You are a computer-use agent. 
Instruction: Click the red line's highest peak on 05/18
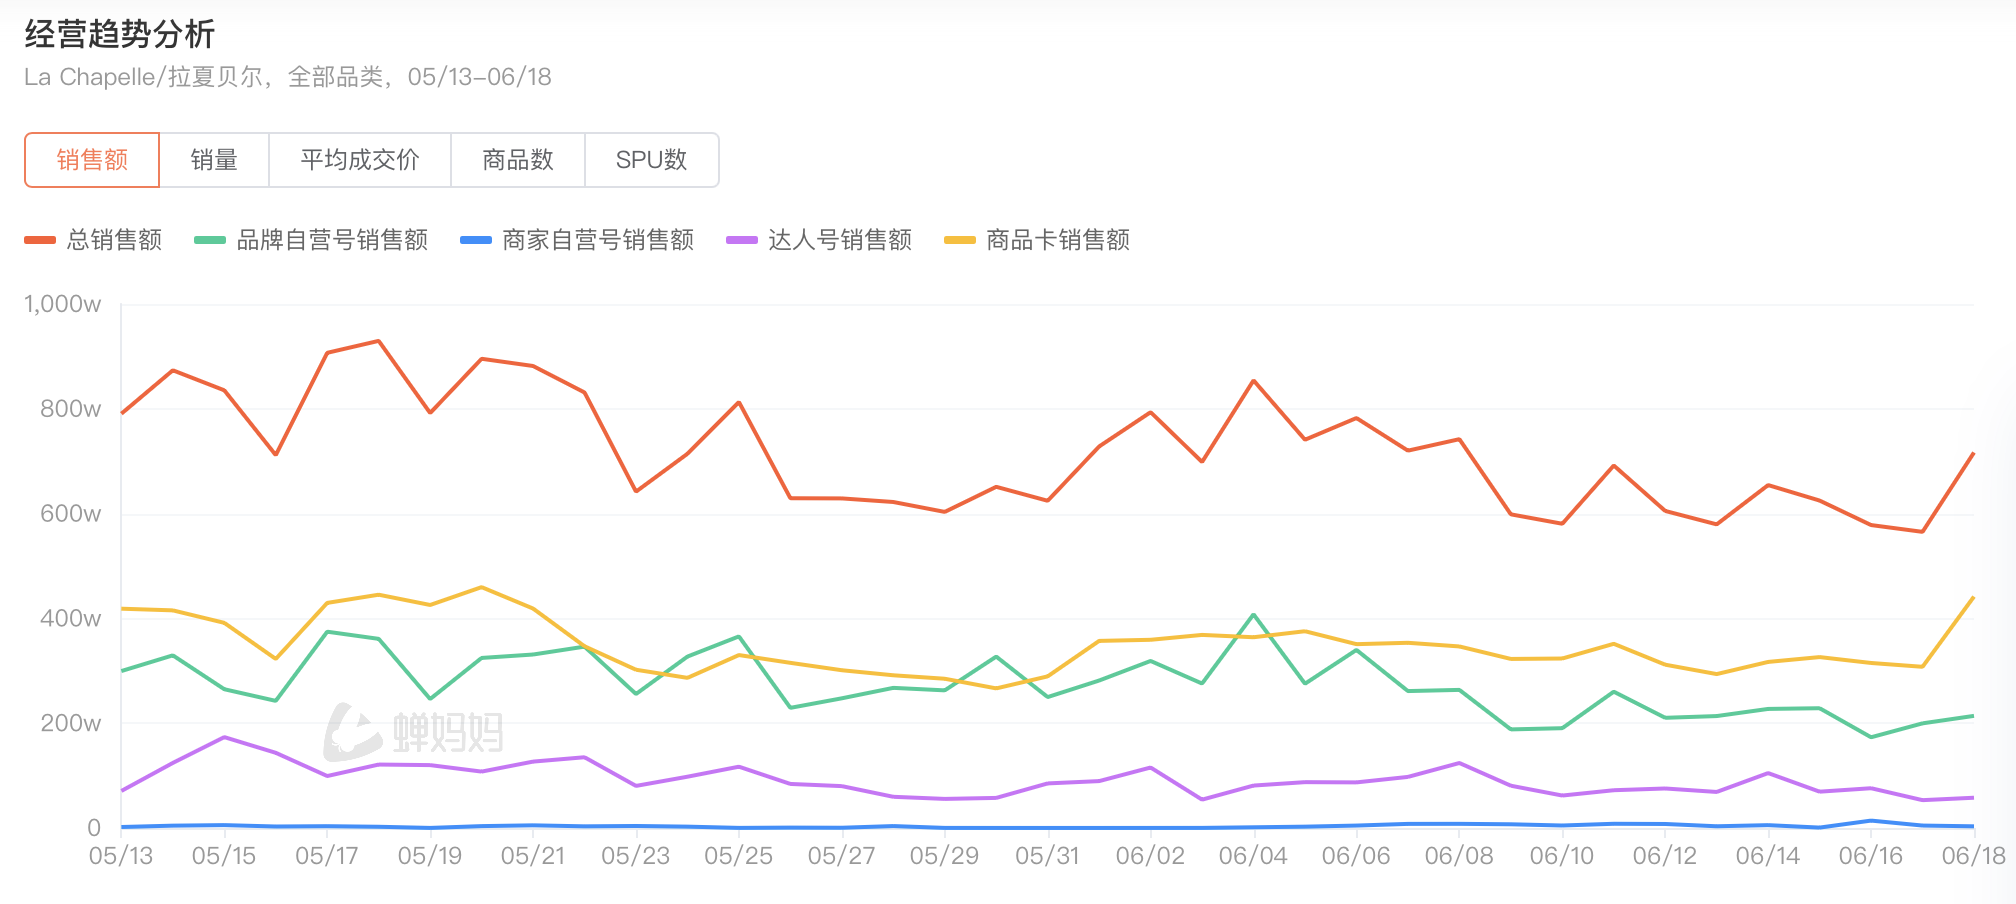click(379, 341)
